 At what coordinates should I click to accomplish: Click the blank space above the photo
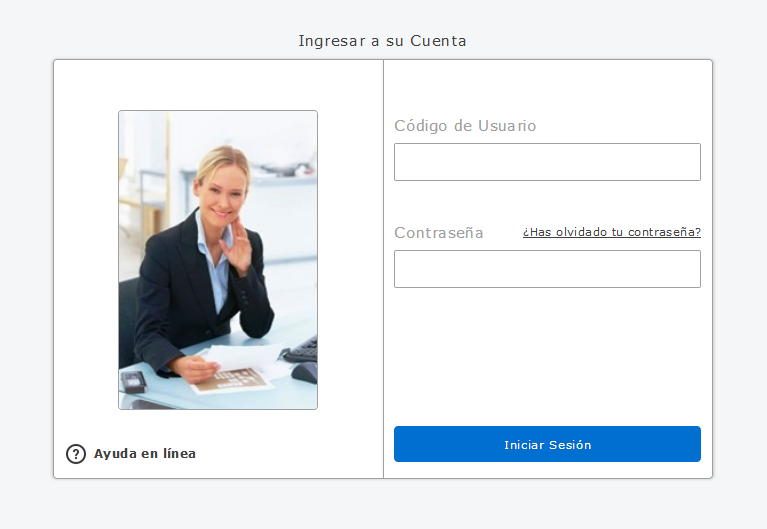pos(218,85)
